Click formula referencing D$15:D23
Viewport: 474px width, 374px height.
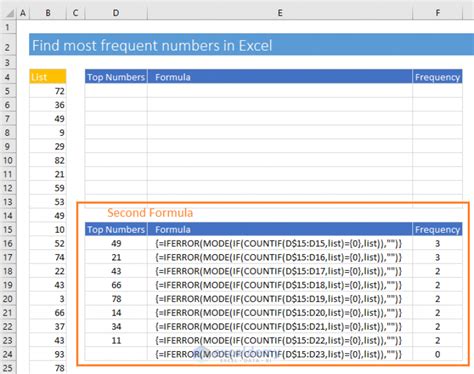click(280, 354)
